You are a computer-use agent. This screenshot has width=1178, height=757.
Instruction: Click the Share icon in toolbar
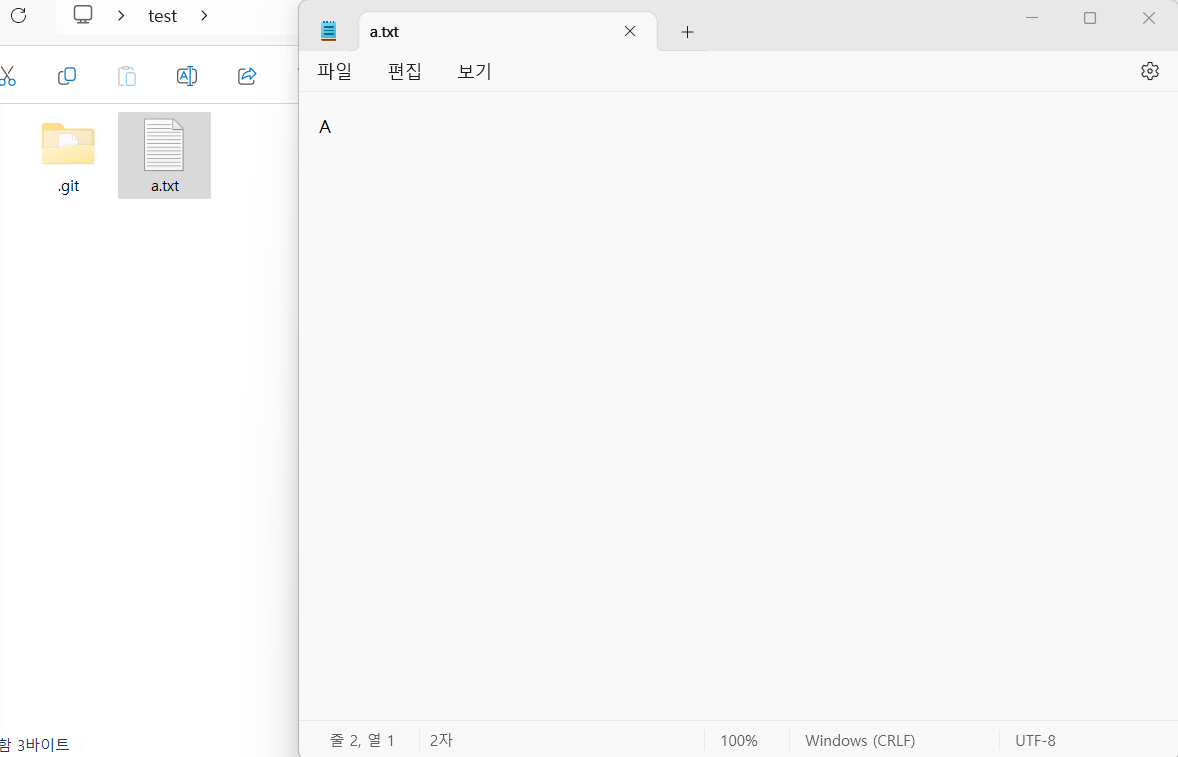(247, 76)
